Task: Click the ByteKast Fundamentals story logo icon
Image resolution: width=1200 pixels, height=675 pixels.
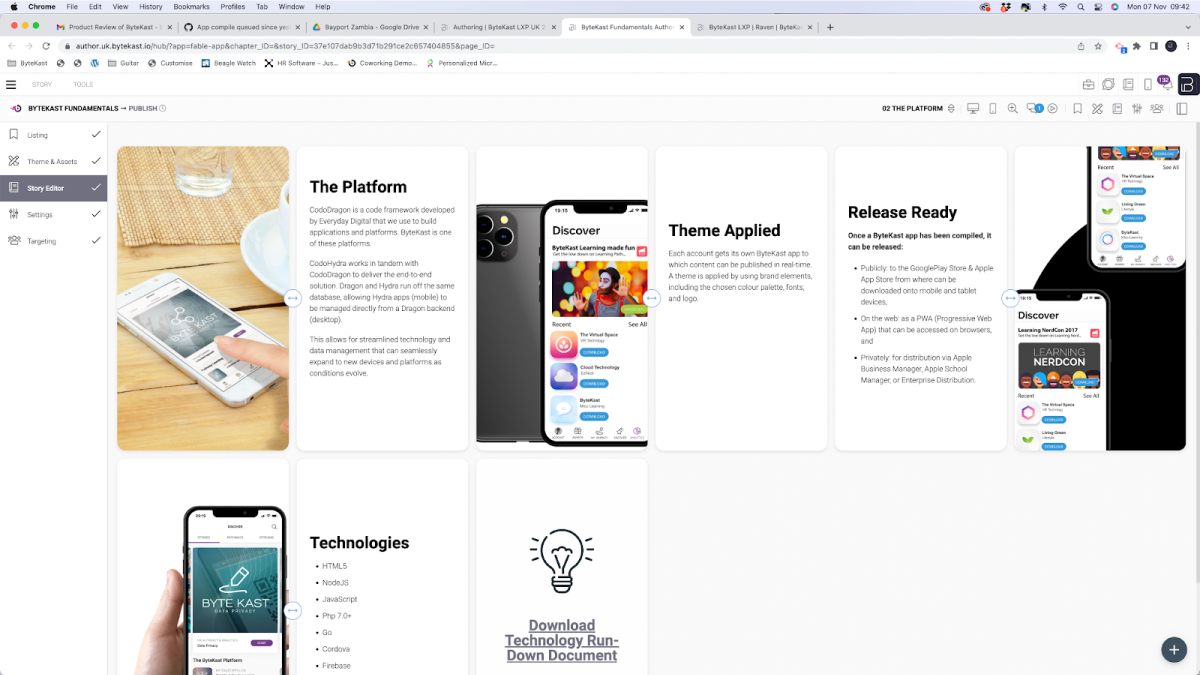Action: [16, 108]
